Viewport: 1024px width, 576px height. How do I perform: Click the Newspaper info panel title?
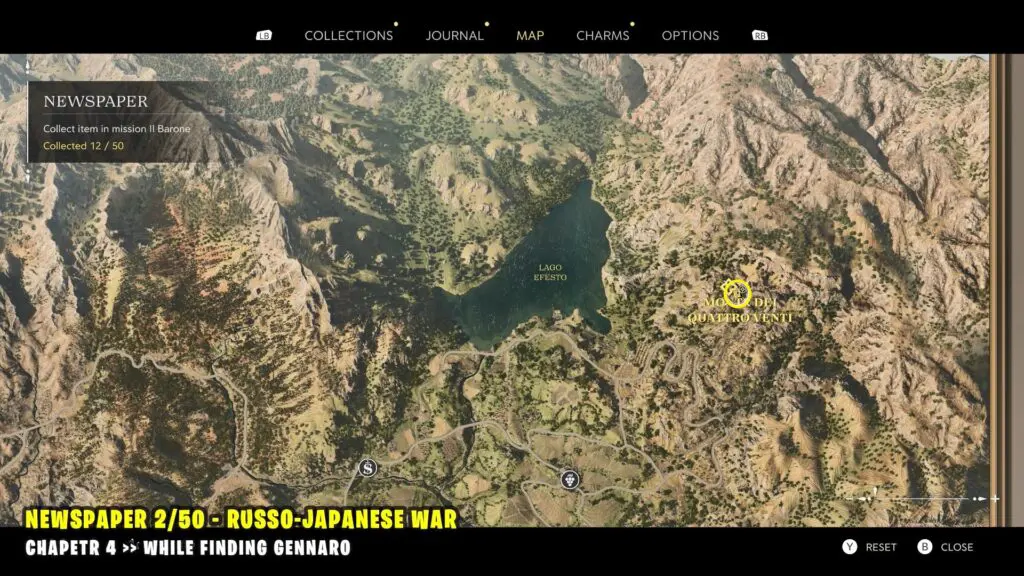(96, 102)
